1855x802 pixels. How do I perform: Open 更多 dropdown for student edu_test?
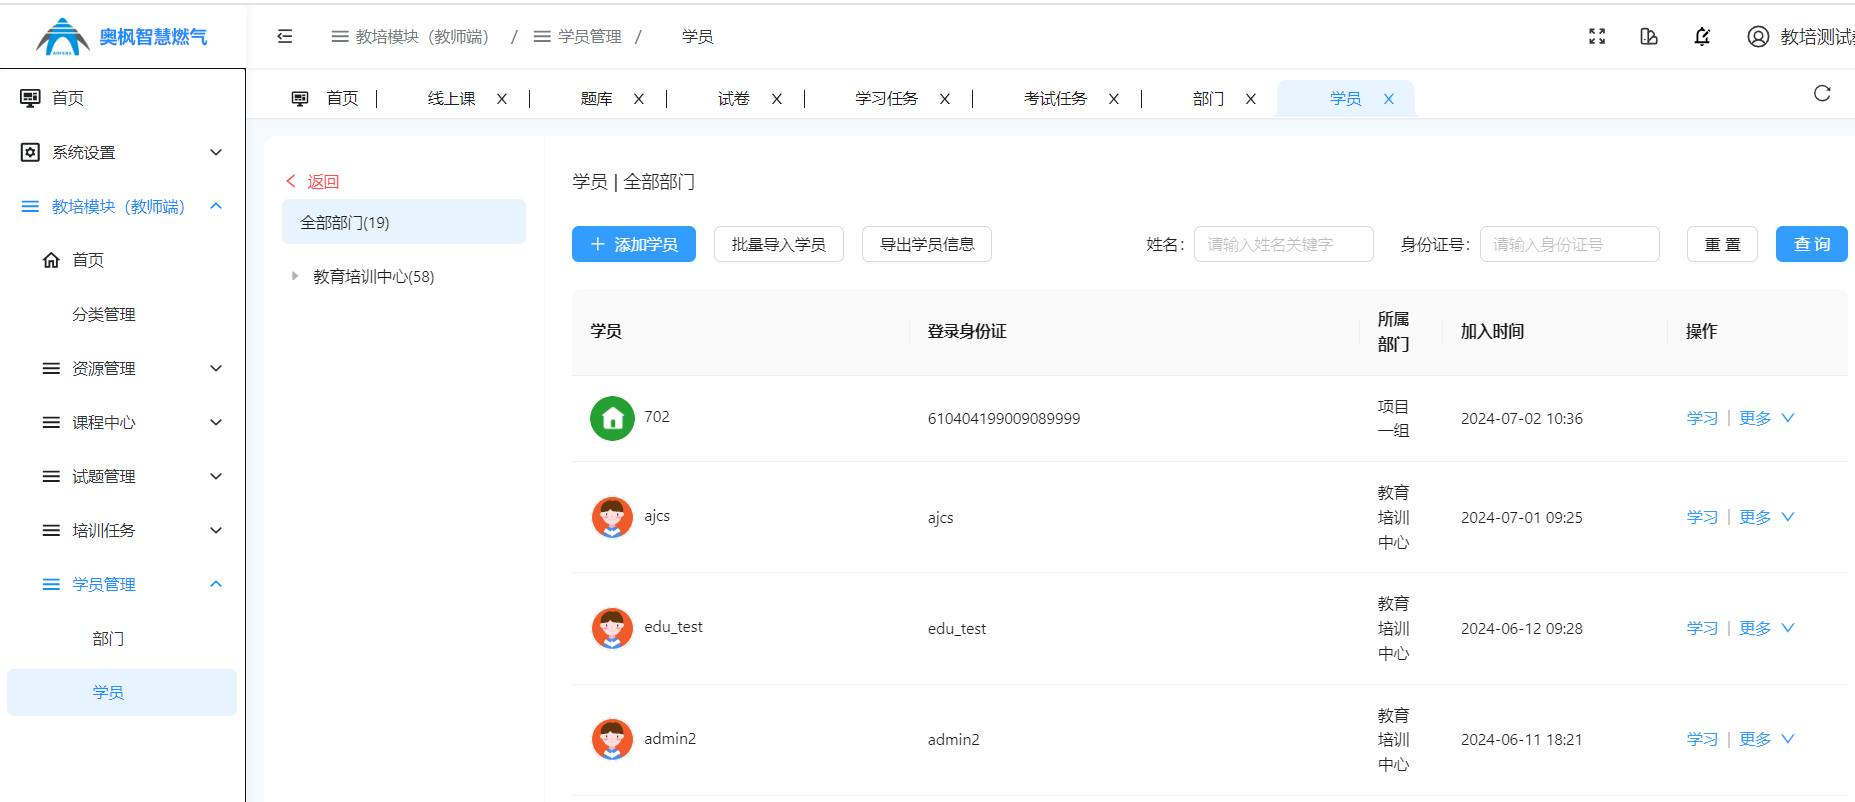(x=1767, y=628)
